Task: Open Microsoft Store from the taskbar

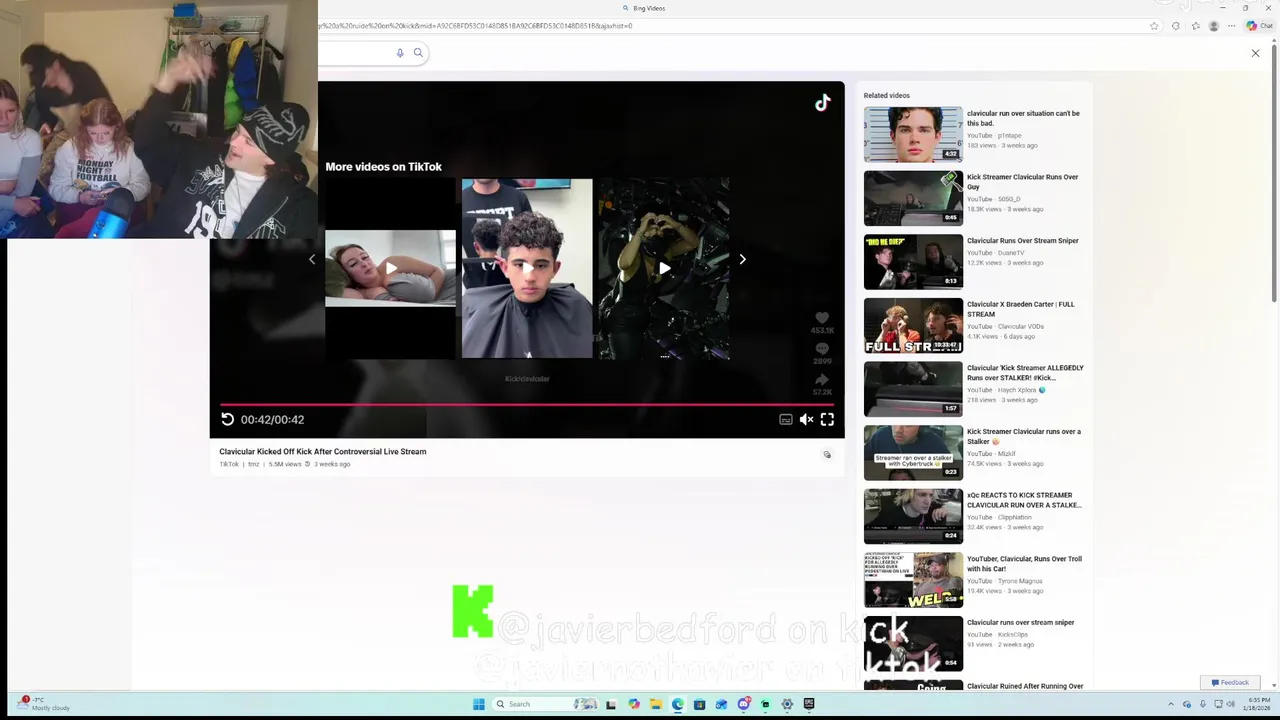Action: point(699,704)
